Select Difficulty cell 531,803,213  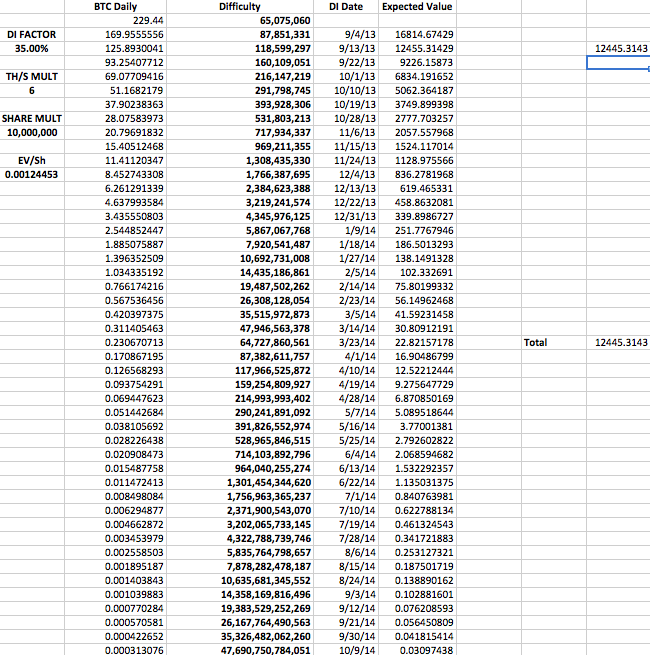coord(240,119)
